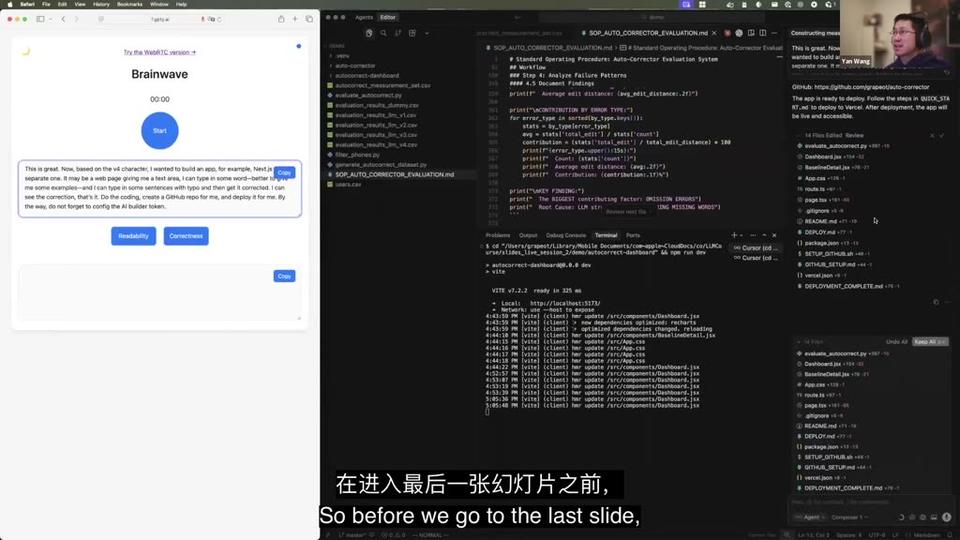Switch to Editor mode in Cursor
Viewport: 960px width, 540px height.
click(388, 17)
